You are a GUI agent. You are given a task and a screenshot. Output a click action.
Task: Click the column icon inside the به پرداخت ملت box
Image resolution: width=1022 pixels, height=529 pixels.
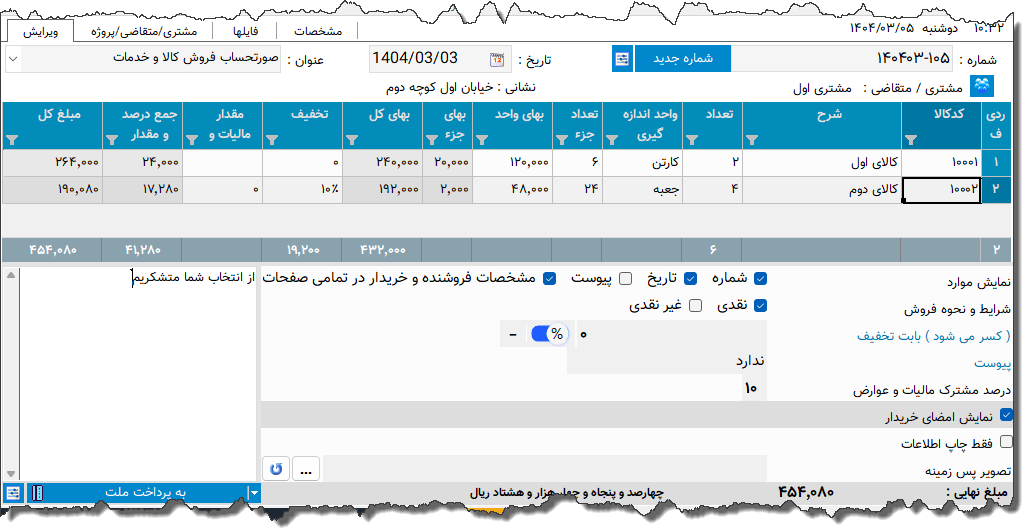(x=38, y=493)
